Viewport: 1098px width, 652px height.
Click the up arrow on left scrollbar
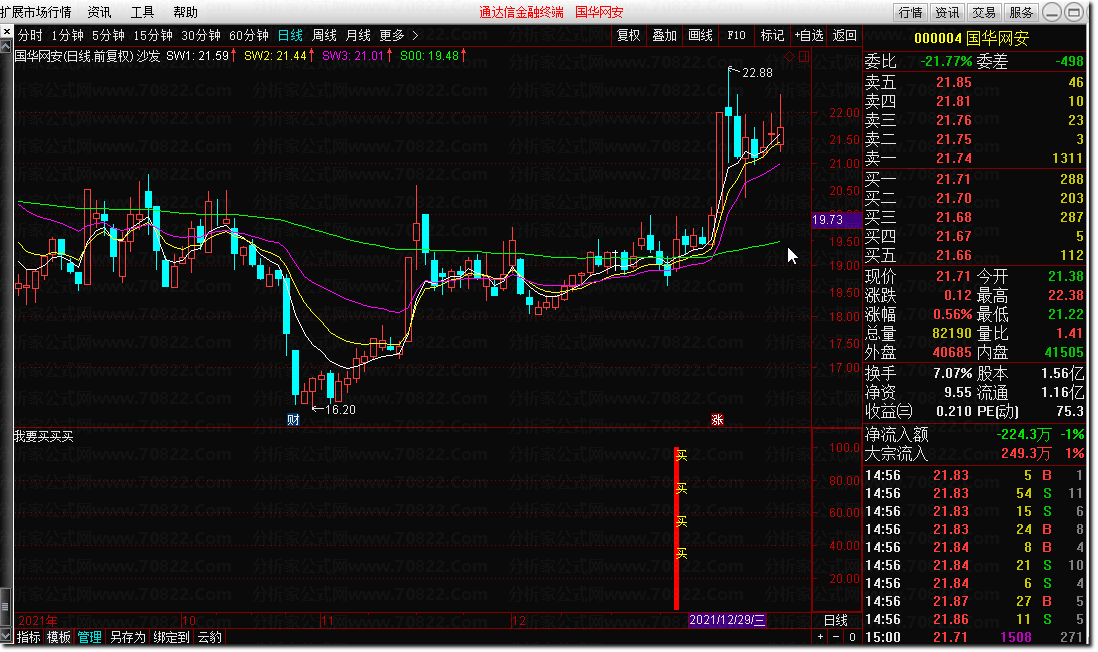[6, 46]
